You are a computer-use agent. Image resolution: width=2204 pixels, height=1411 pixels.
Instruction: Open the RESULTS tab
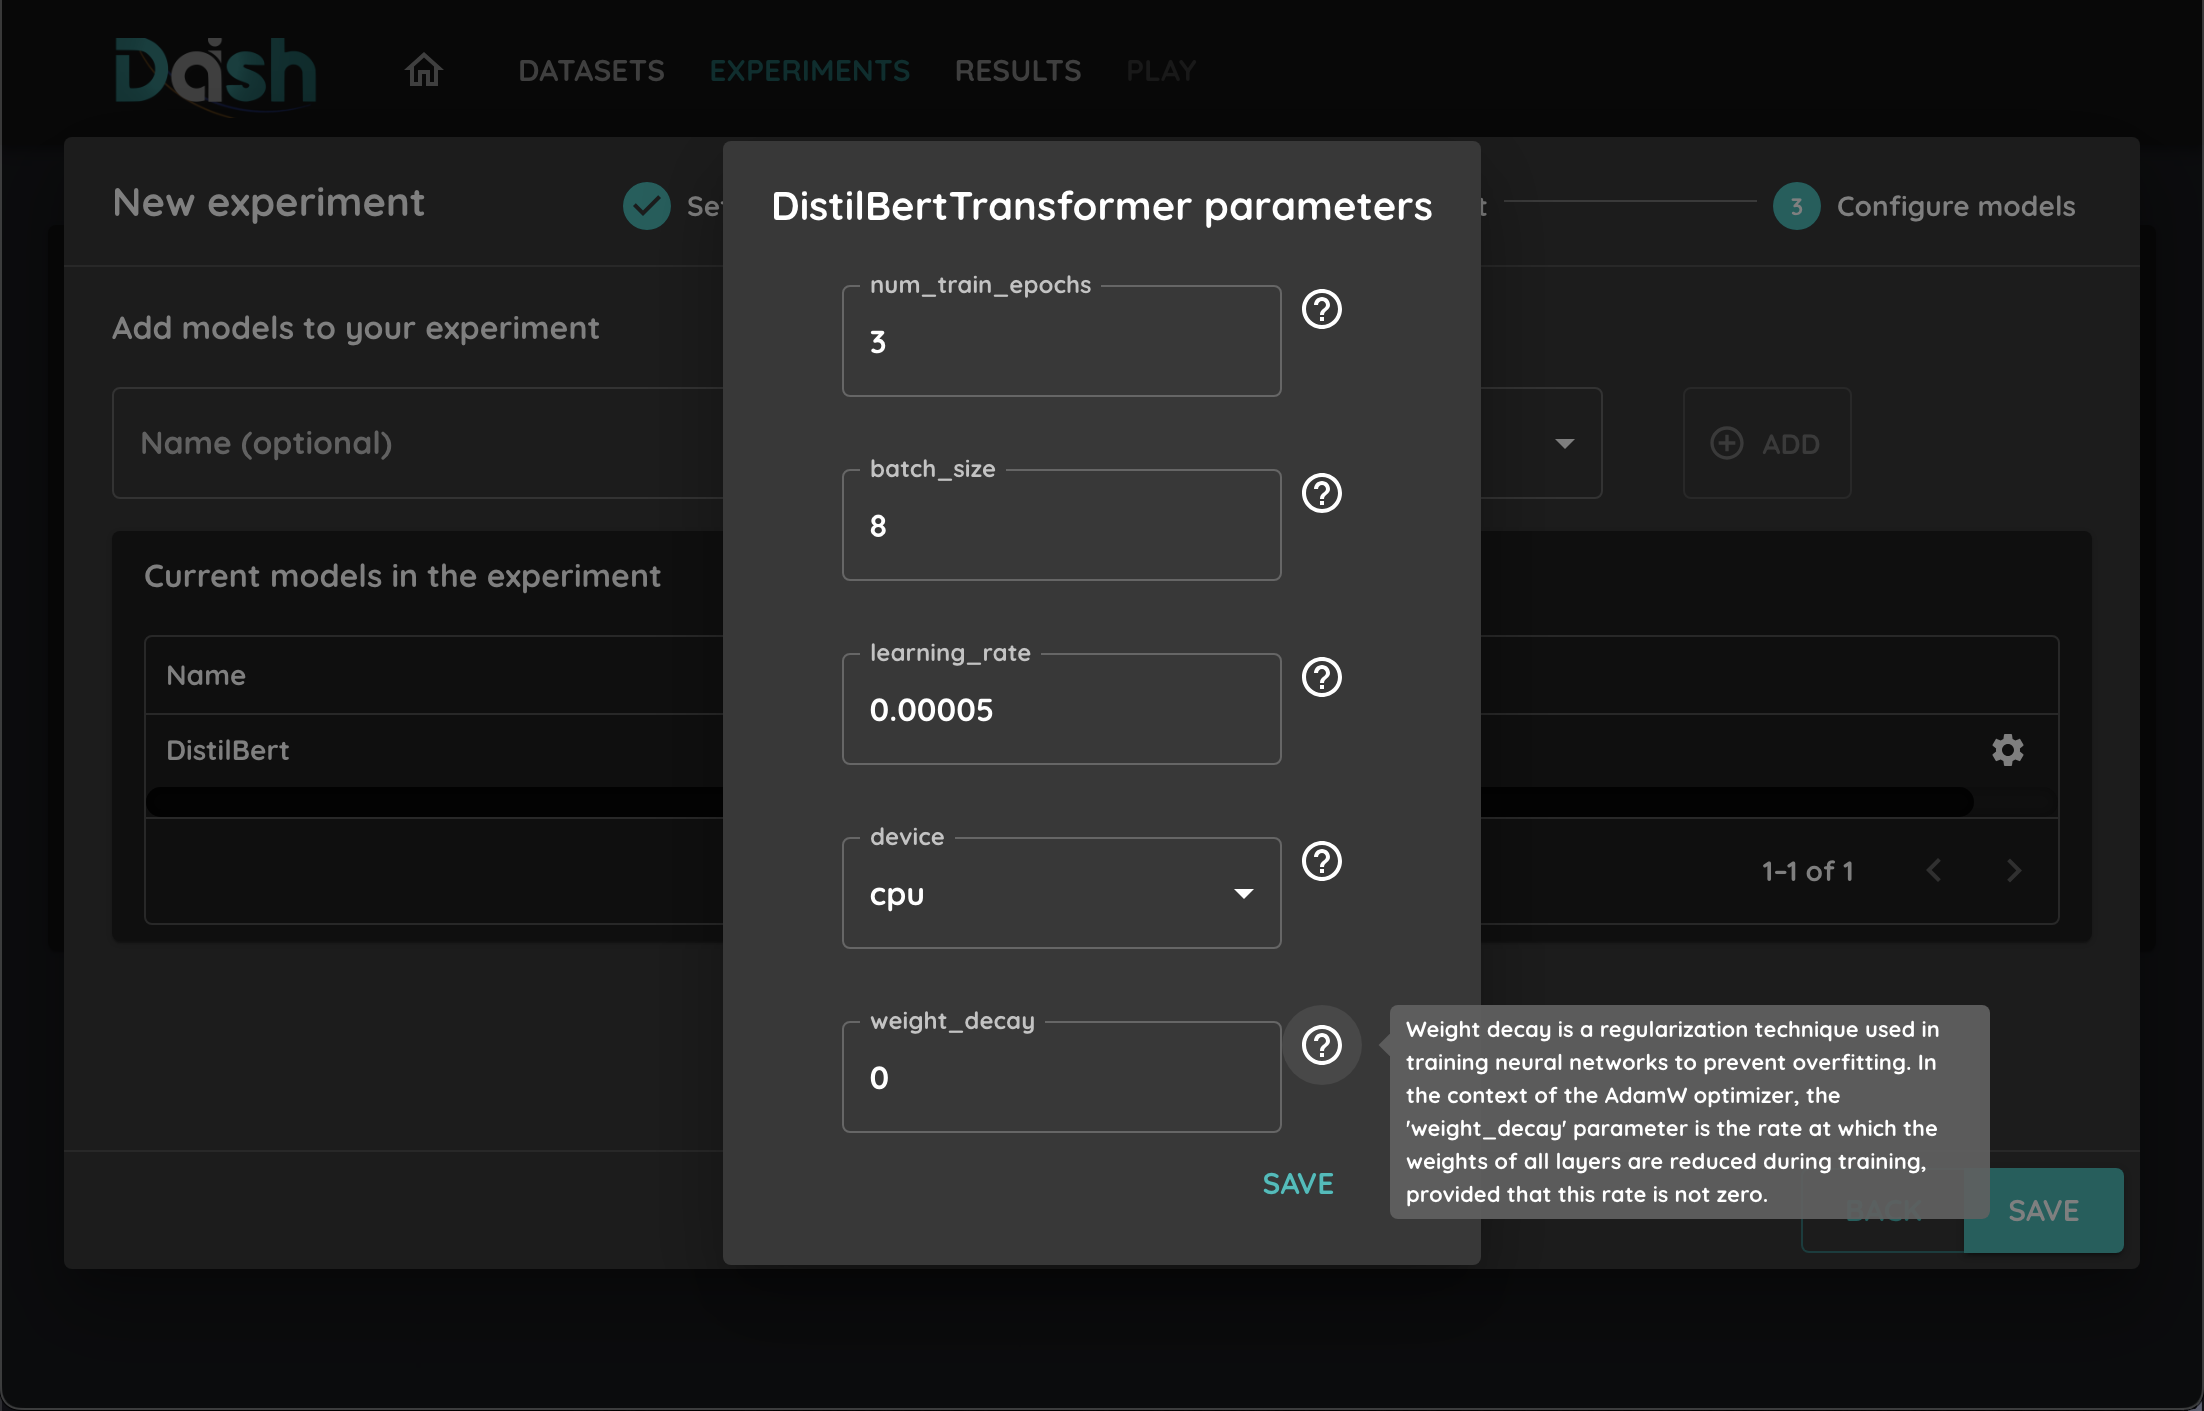pyautogui.click(x=1017, y=71)
